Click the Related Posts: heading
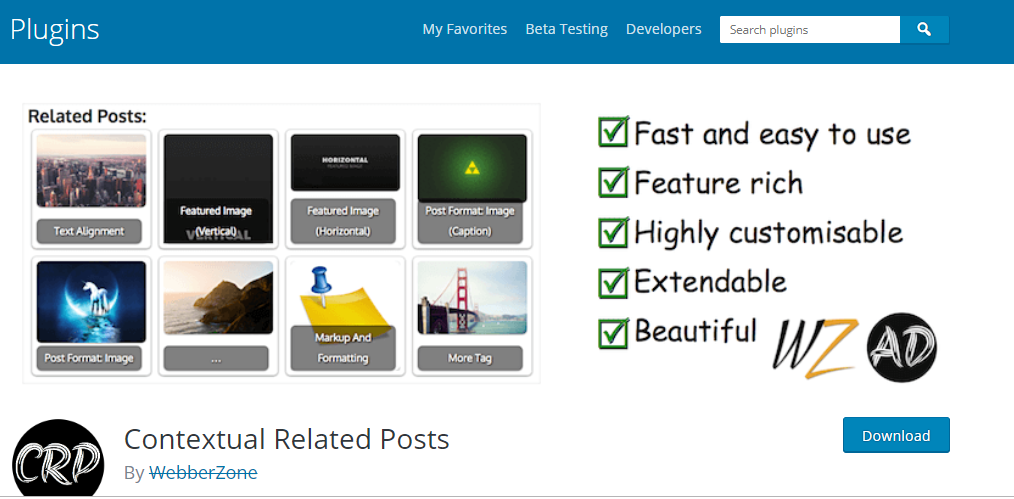This screenshot has height=499, width=1014. click(87, 116)
